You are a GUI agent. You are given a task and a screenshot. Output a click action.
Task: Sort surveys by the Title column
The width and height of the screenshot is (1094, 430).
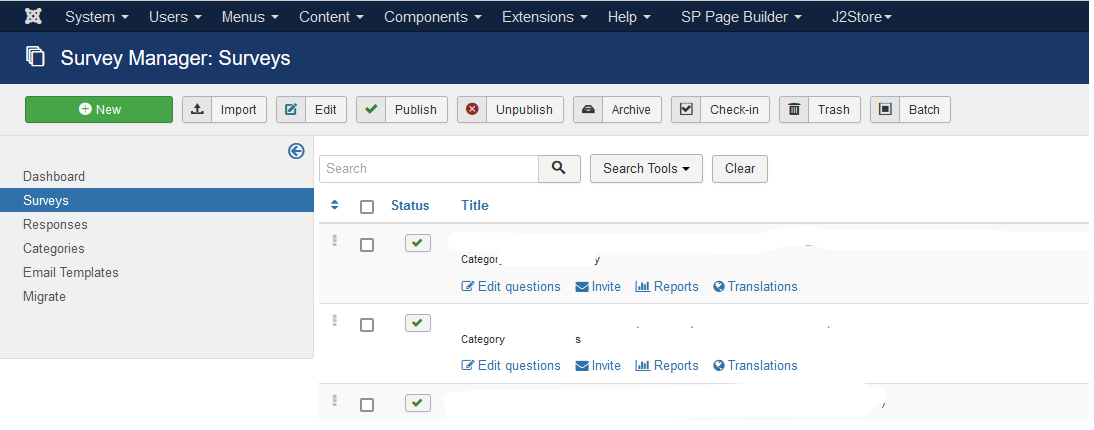[x=475, y=205]
